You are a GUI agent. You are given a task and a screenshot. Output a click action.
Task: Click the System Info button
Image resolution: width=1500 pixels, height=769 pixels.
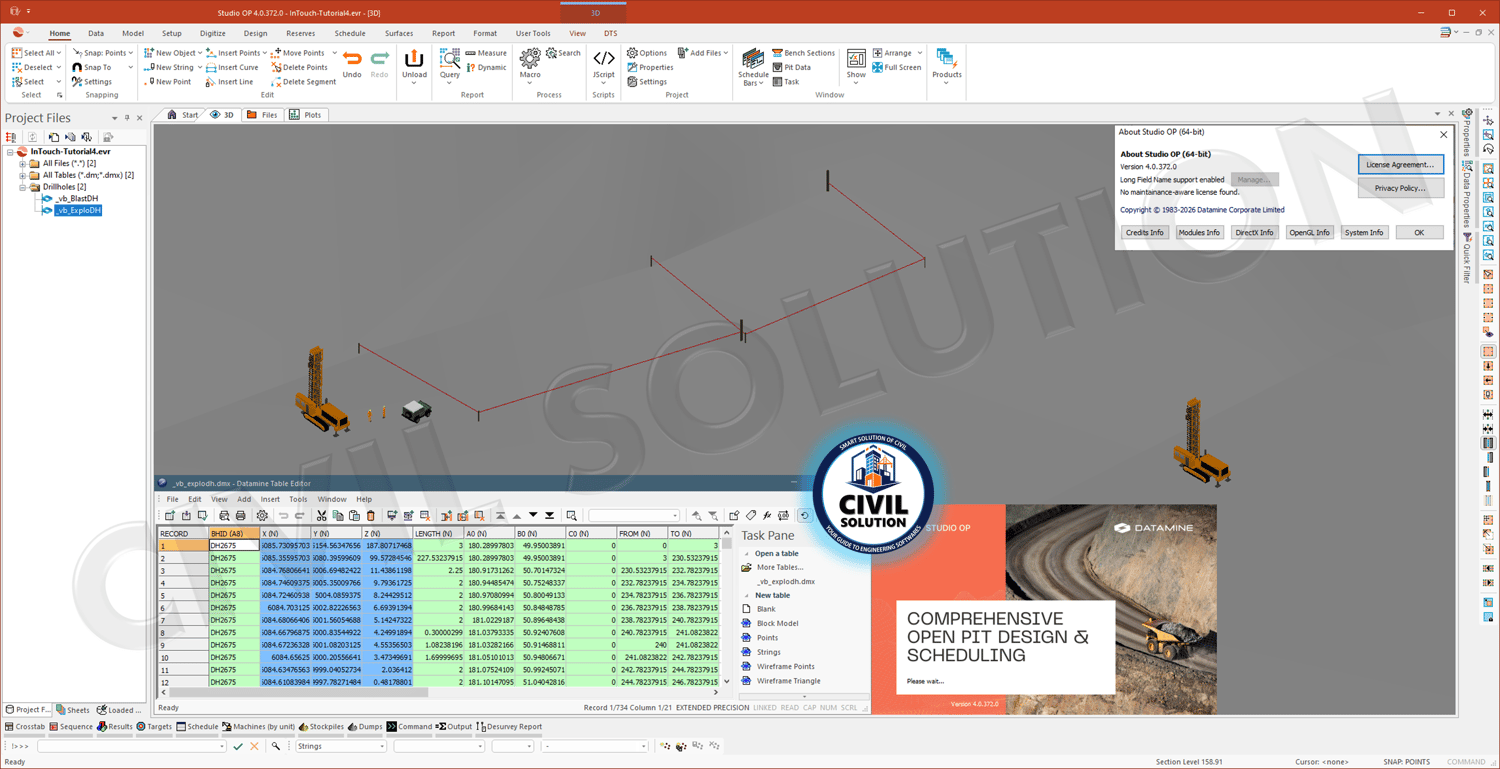(1364, 232)
